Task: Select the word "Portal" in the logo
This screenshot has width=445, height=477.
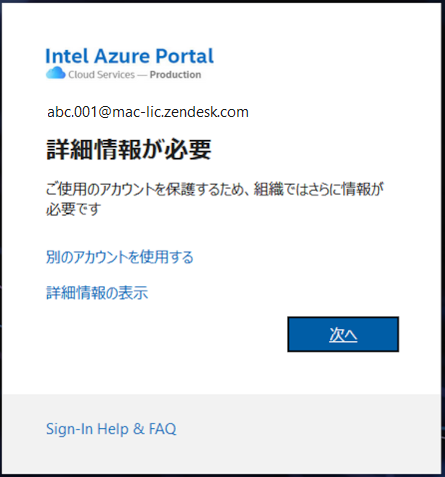Action: (184, 56)
